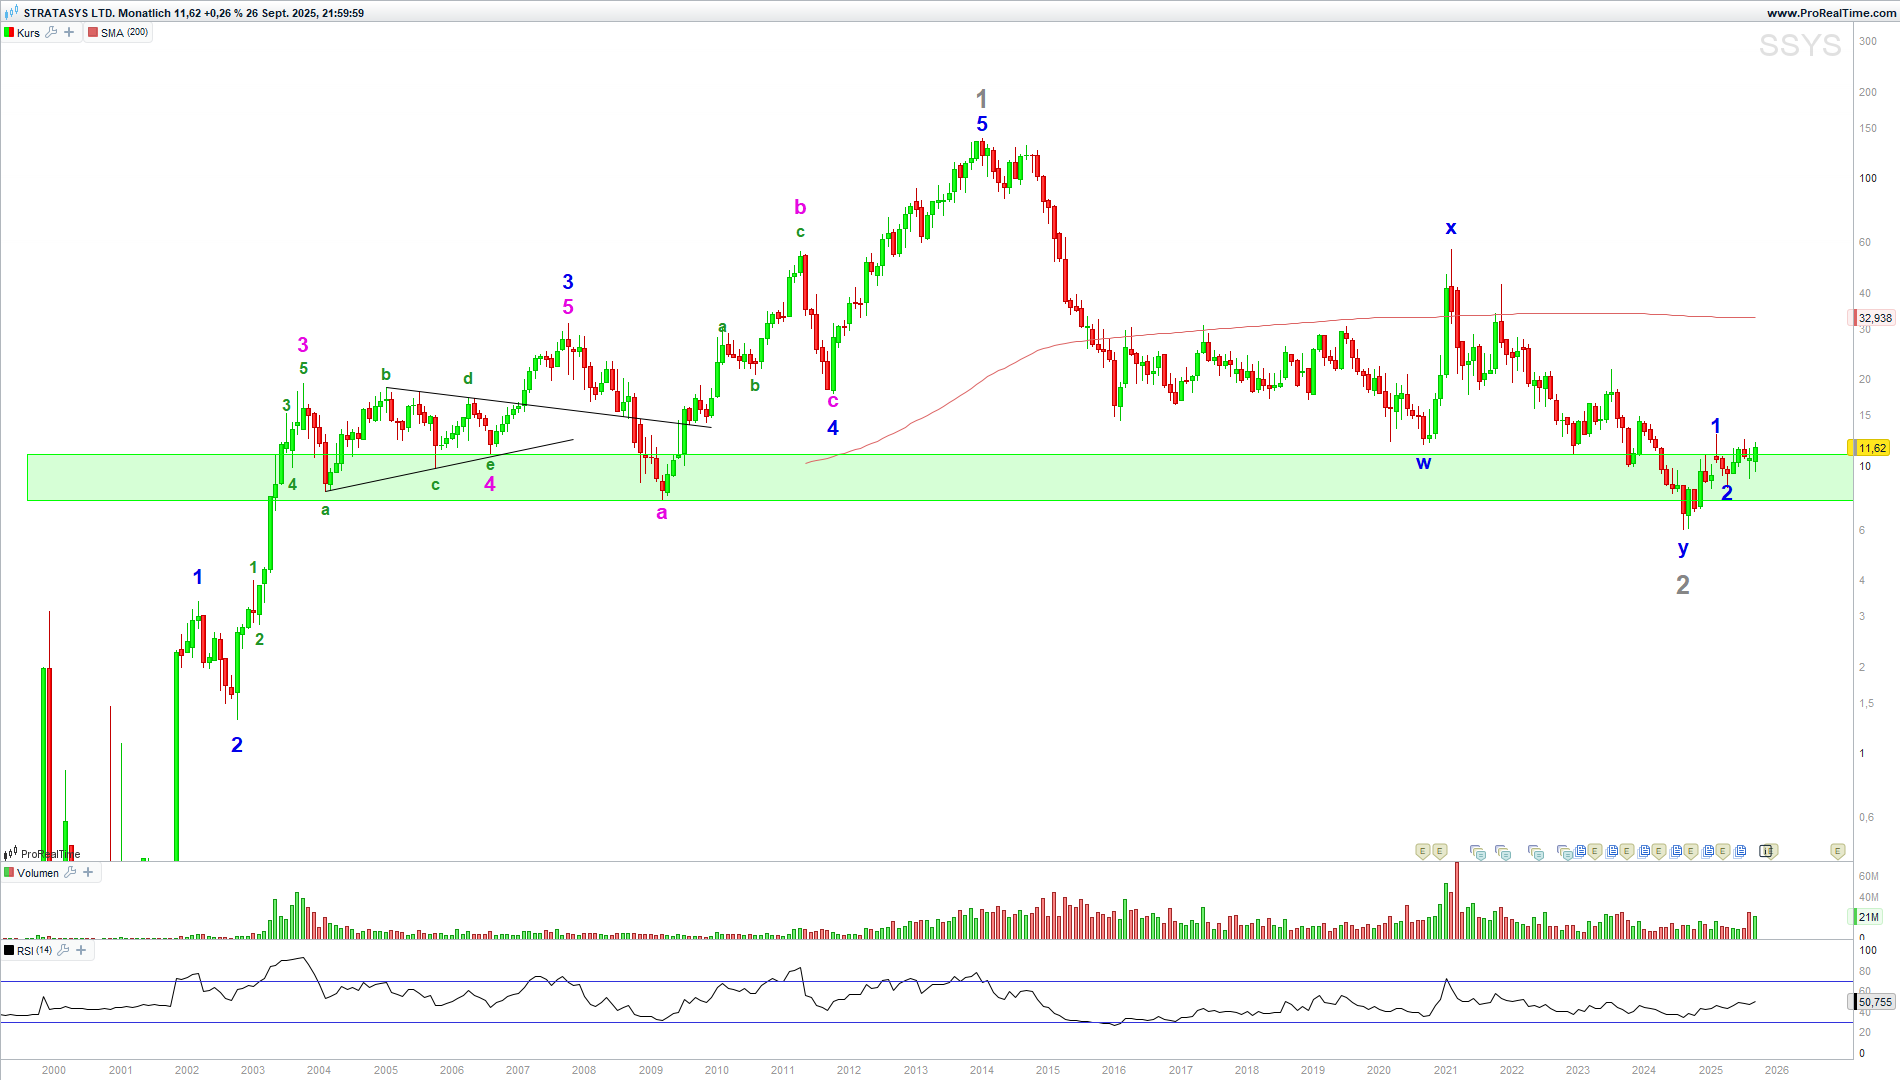Screen dimensions: 1900x1080
Task: Open first earnings E marker near 2021
Action: tap(1422, 851)
